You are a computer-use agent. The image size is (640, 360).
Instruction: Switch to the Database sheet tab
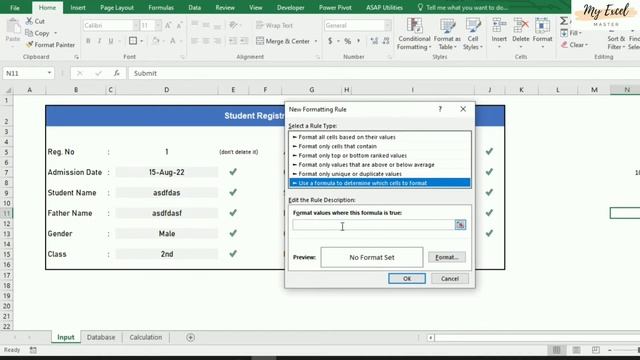[101, 337]
